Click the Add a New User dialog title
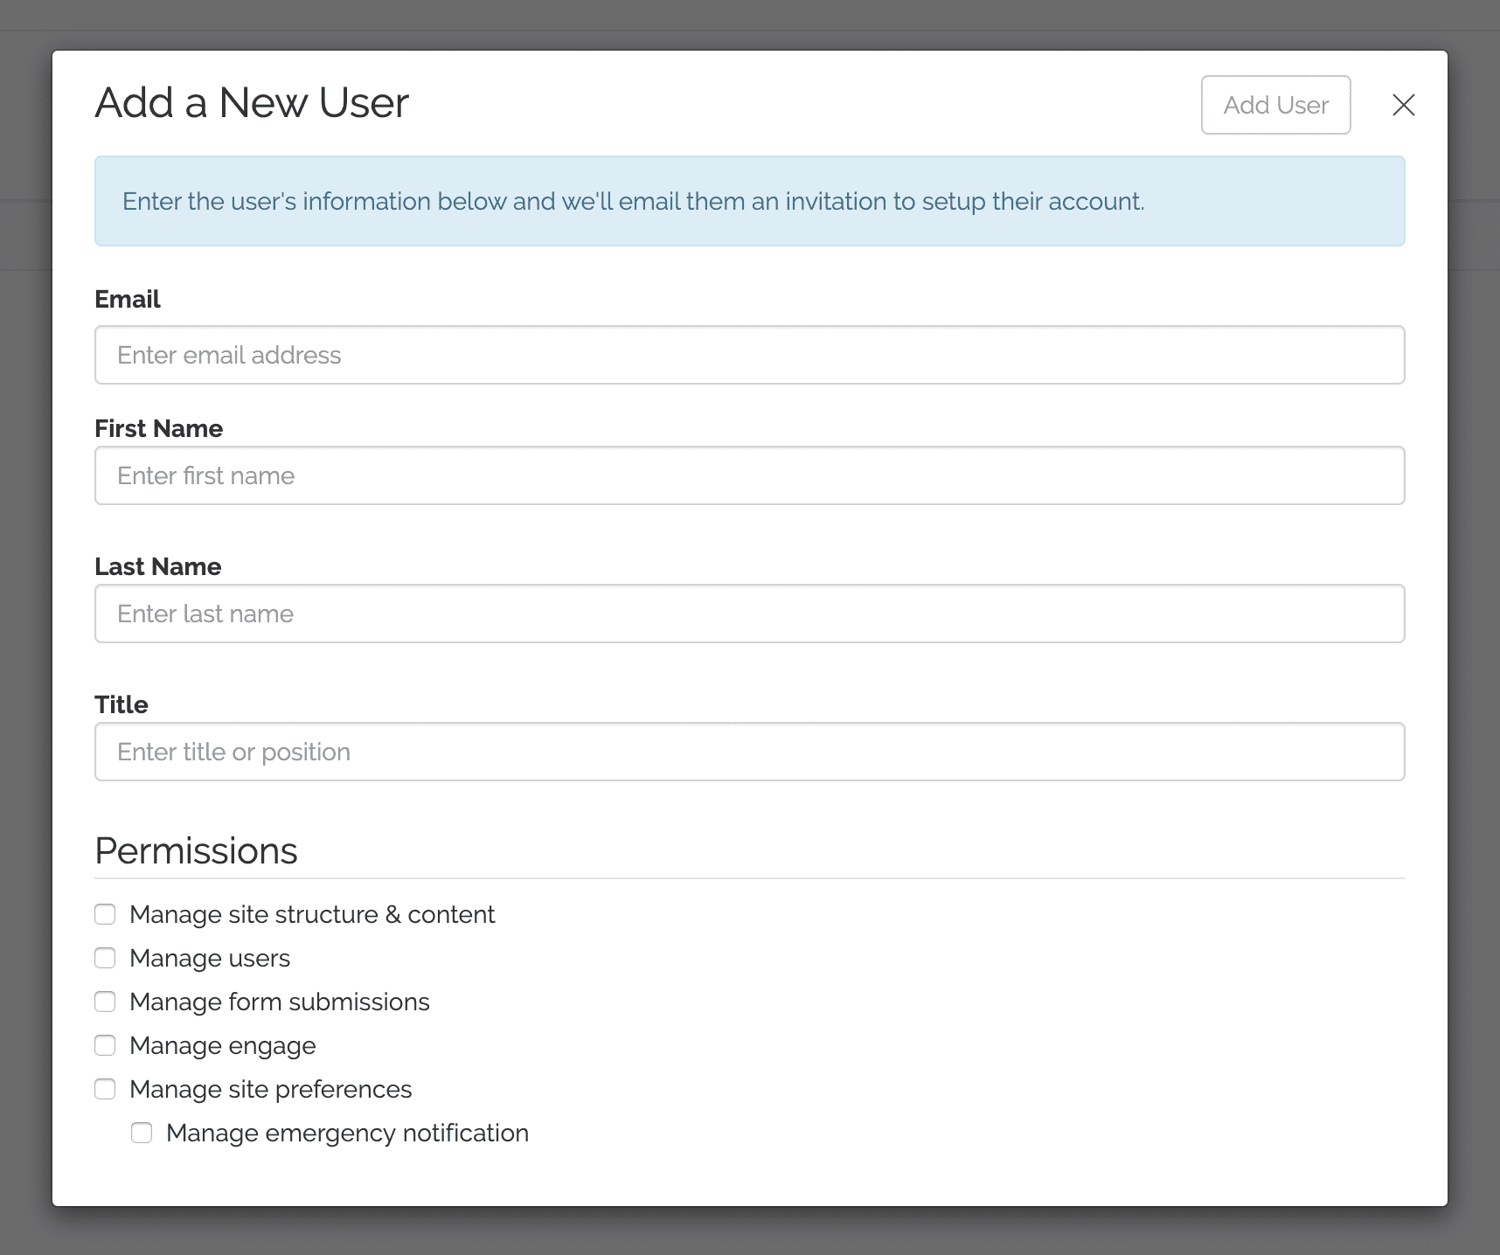 pos(251,102)
